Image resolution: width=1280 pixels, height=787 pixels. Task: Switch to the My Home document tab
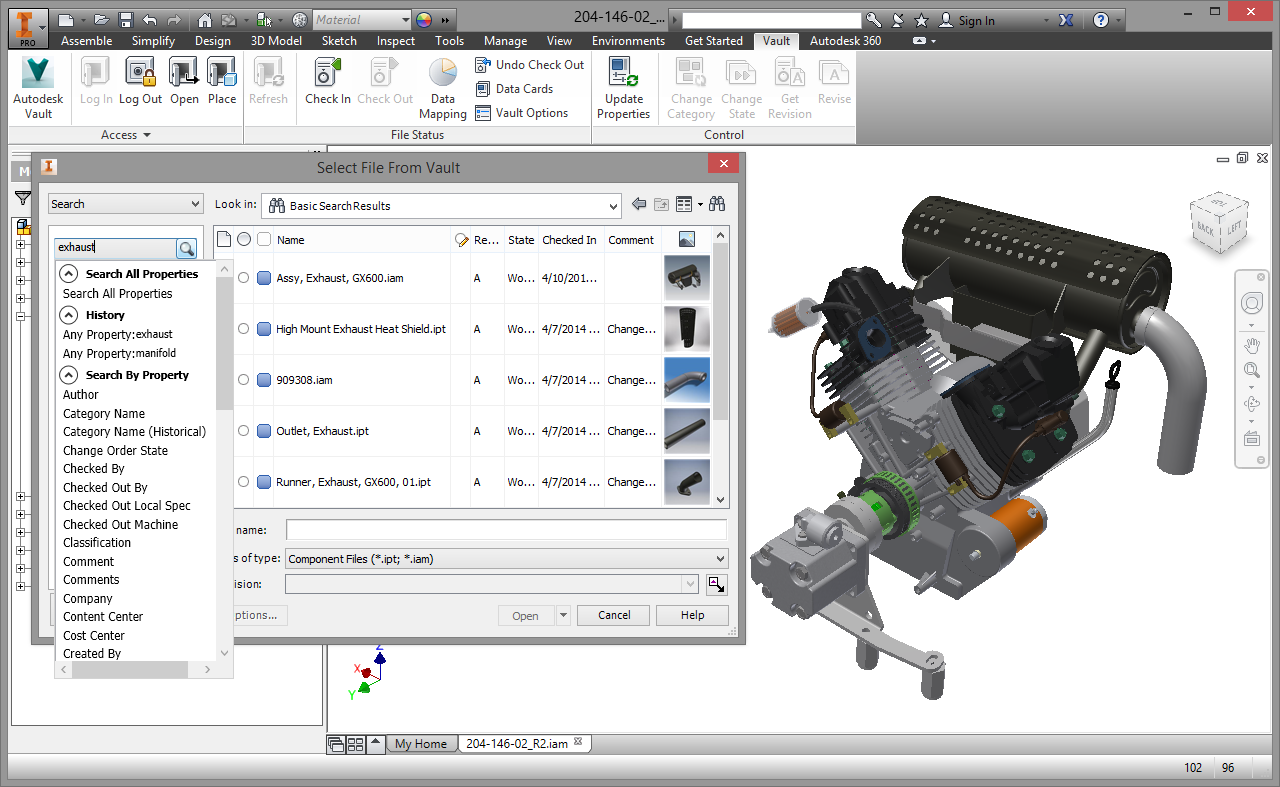[x=421, y=744]
